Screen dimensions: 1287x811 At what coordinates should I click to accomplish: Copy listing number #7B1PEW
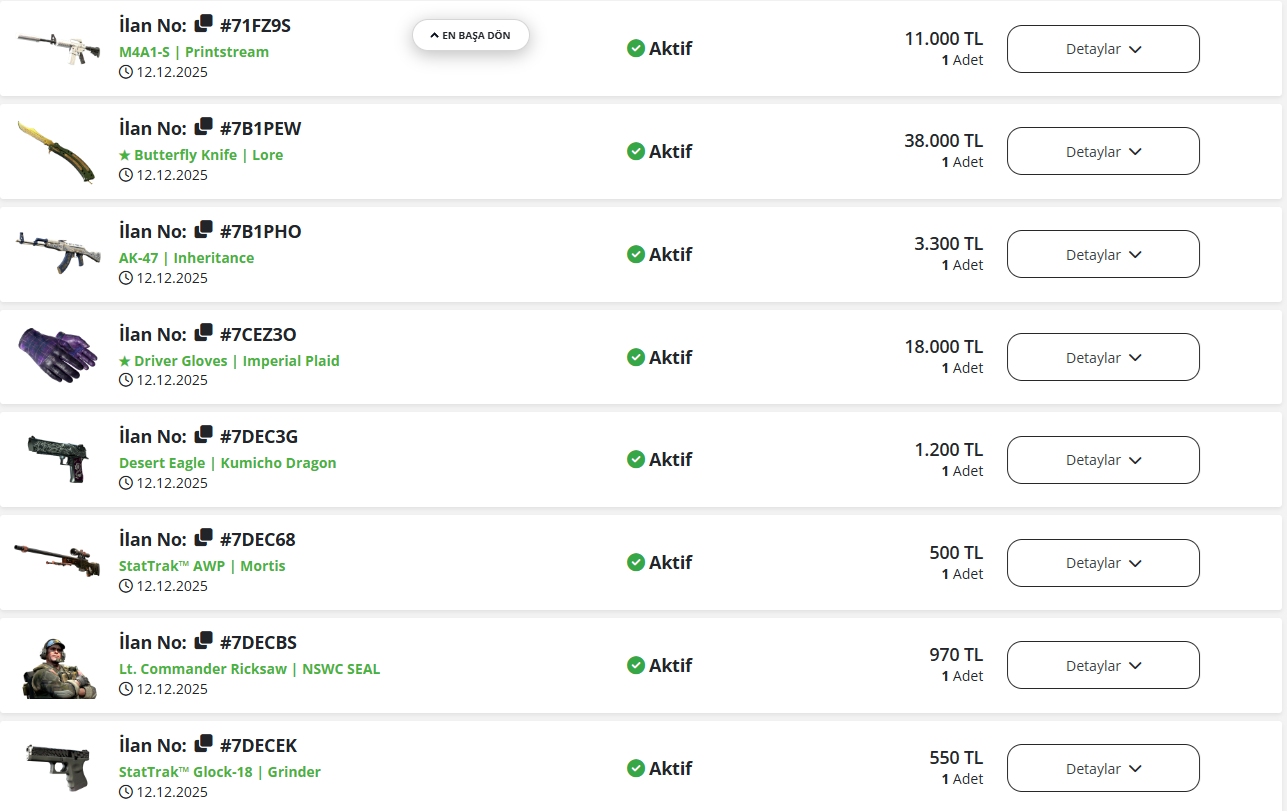(x=204, y=128)
